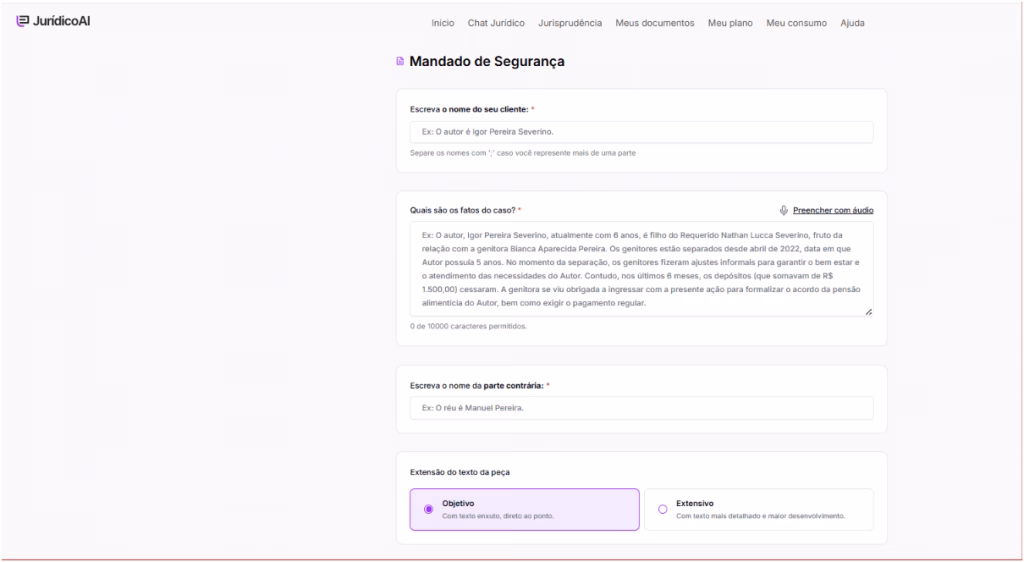1024x562 pixels.
Task: Click the document icon beside Mandado de Segurança
Action: (400, 61)
